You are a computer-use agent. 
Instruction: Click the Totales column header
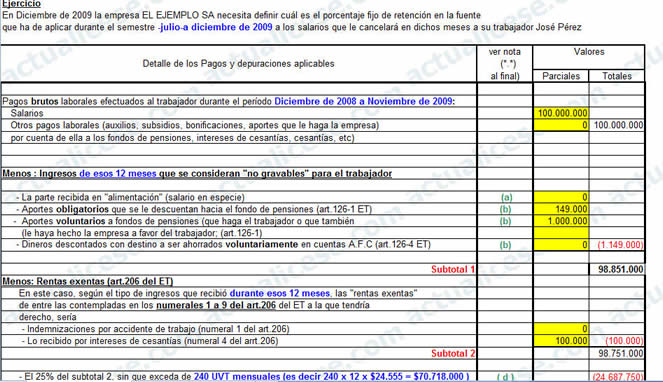pyautogui.click(x=617, y=76)
